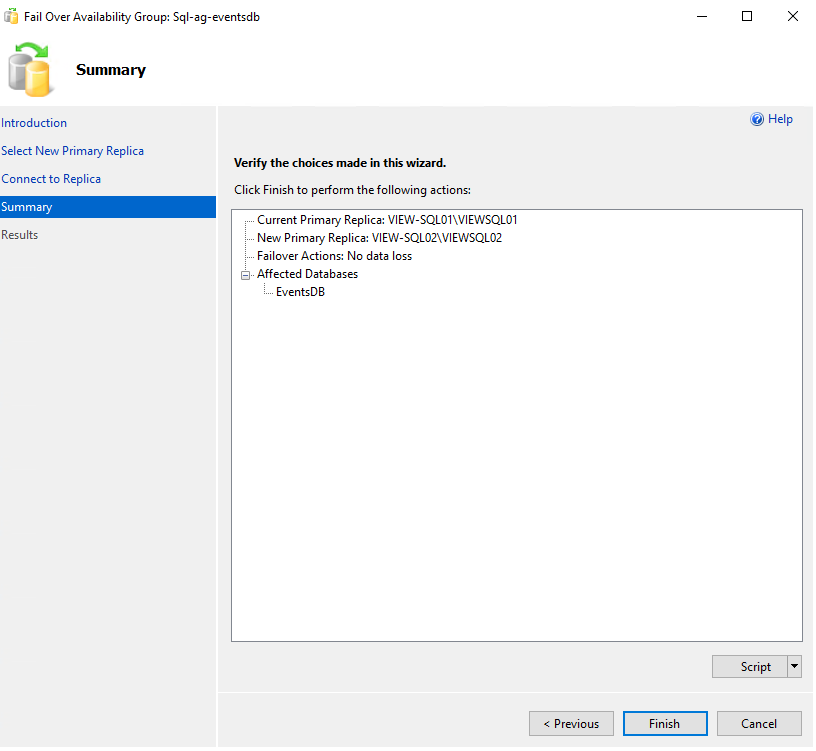This screenshot has width=816, height=751.
Task: Open the Help link
Action: click(780, 119)
